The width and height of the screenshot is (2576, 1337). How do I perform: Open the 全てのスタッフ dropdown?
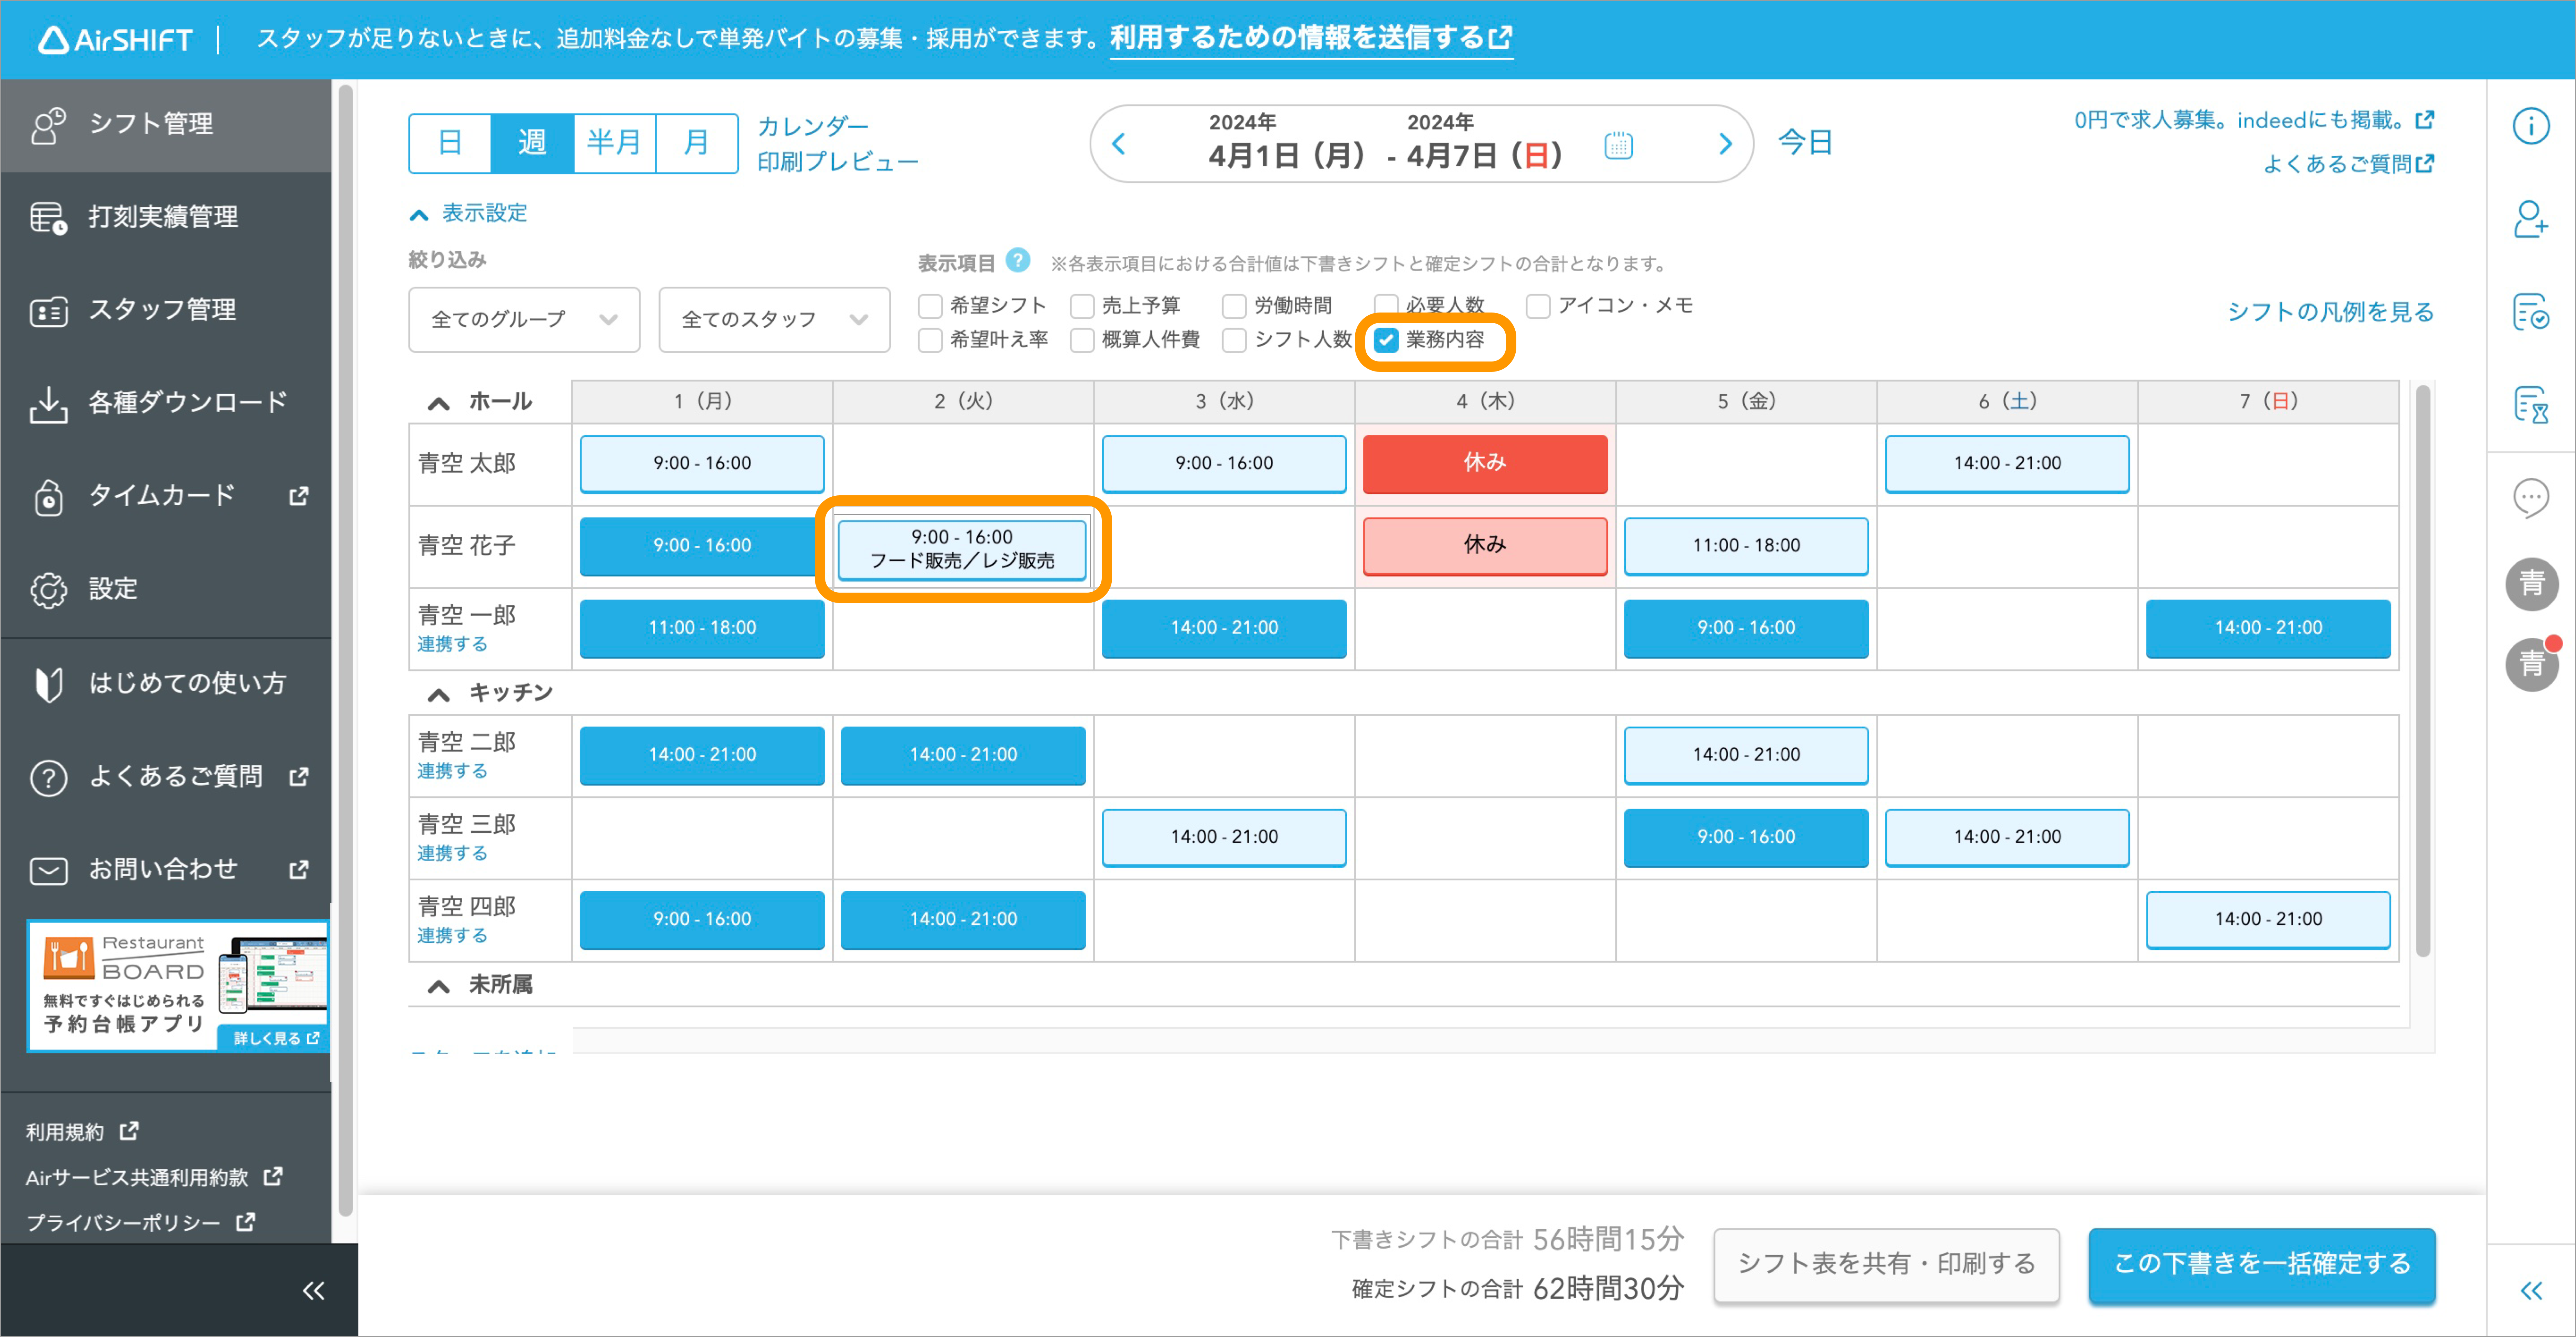774,320
